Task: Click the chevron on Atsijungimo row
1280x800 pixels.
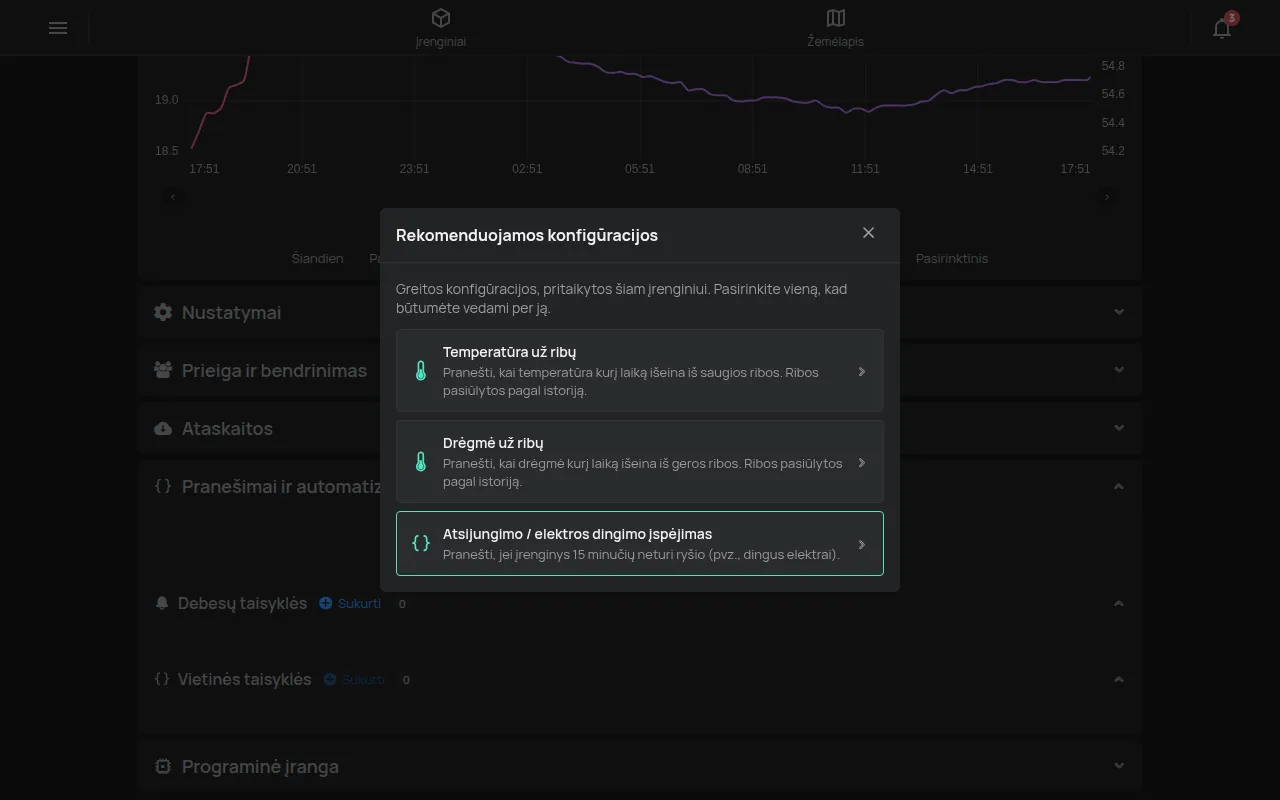Action: tap(862, 544)
